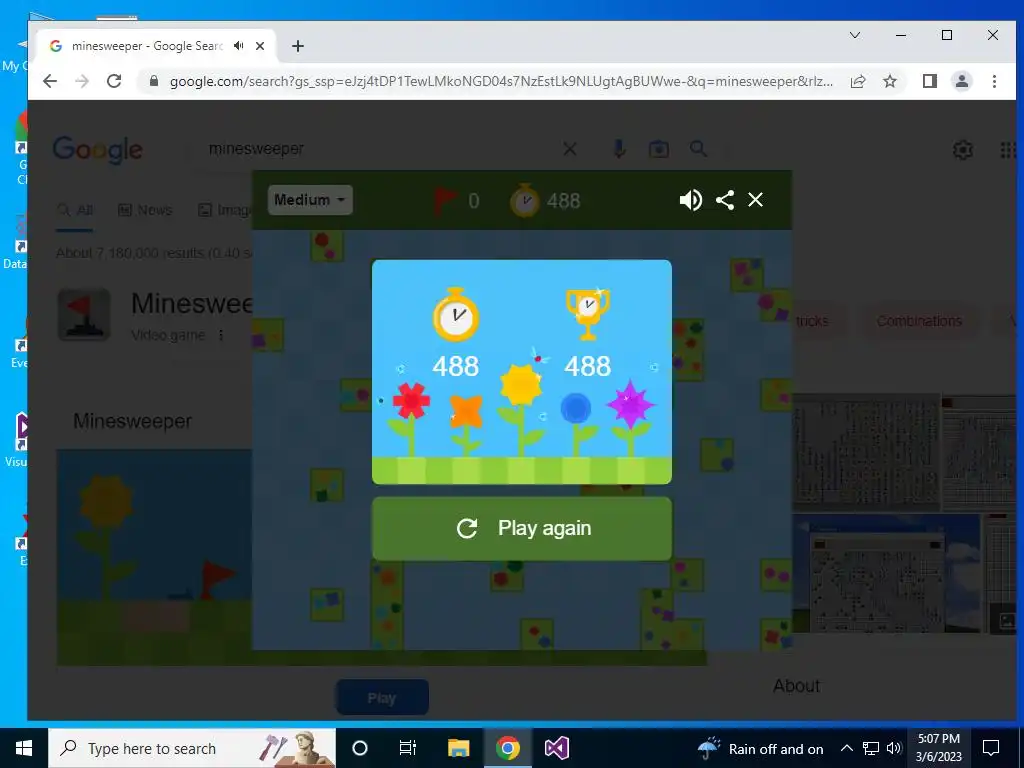
Task: Click the Combinations chip
Action: (x=919, y=321)
